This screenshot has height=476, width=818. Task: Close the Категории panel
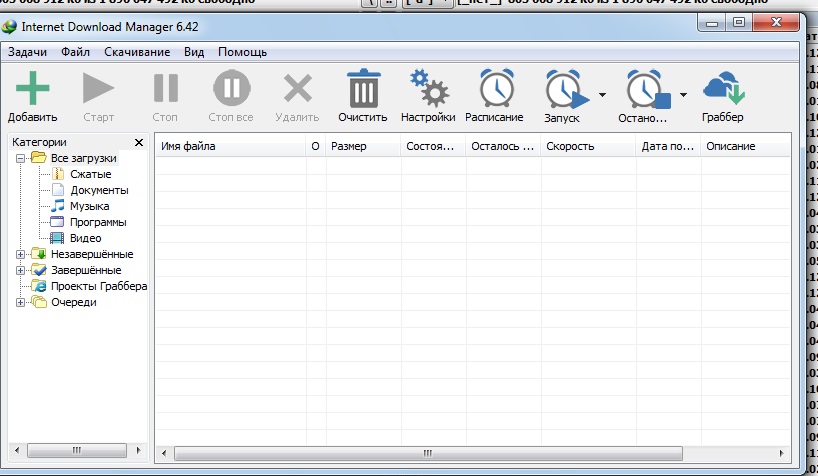click(x=139, y=142)
